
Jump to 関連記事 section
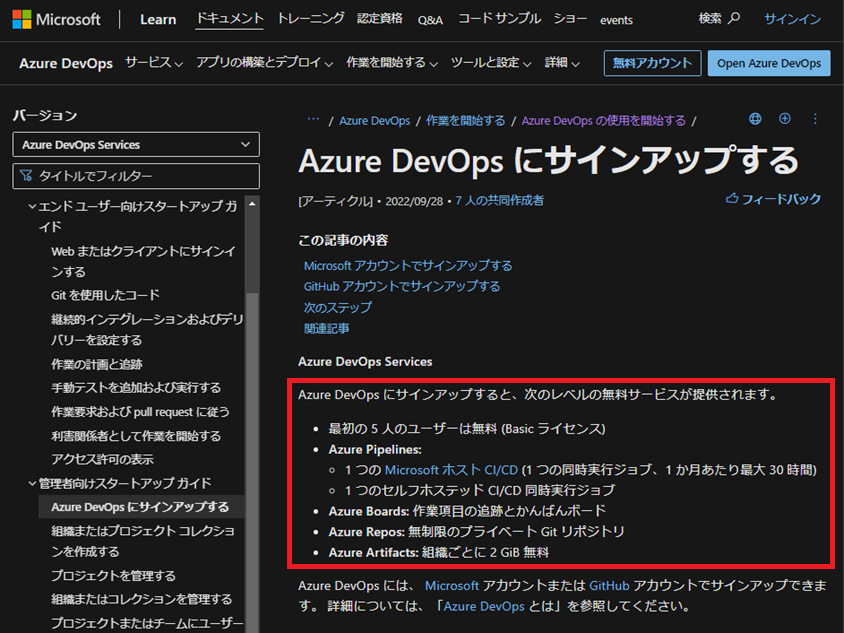click(x=326, y=328)
